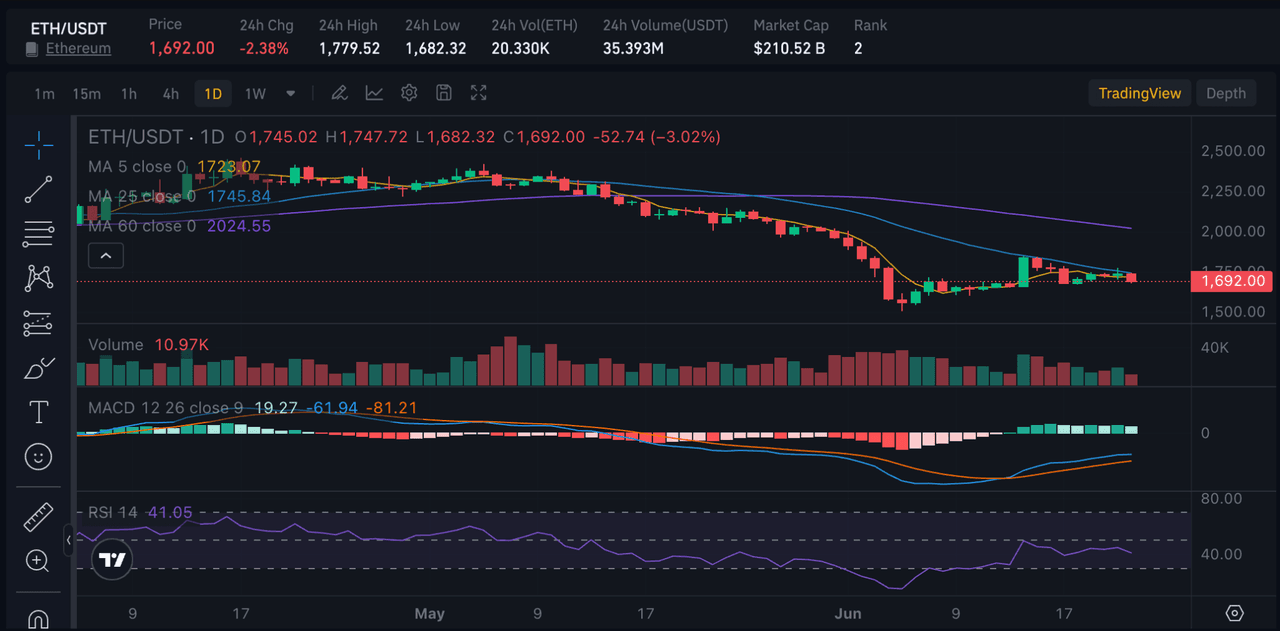The height and width of the screenshot is (631, 1280).
Task: Click the RSI 14 indicator legend
Action: click(x=113, y=512)
